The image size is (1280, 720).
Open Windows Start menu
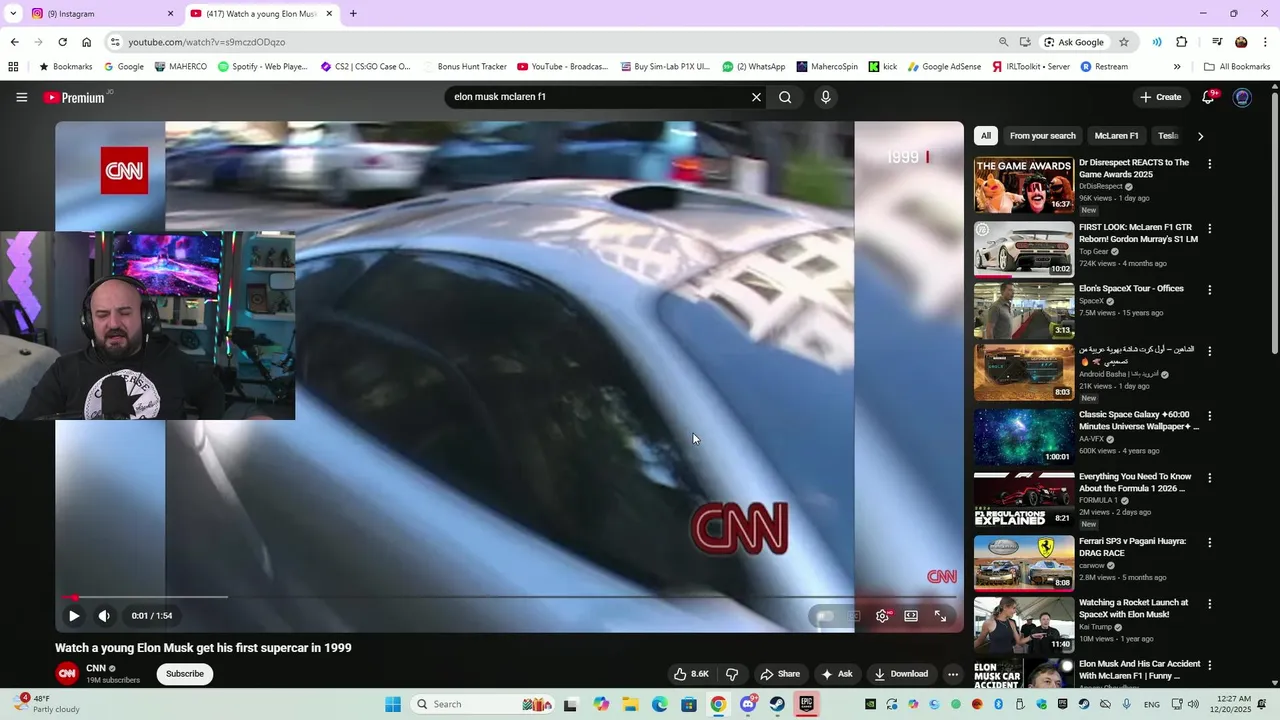coord(393,704)
